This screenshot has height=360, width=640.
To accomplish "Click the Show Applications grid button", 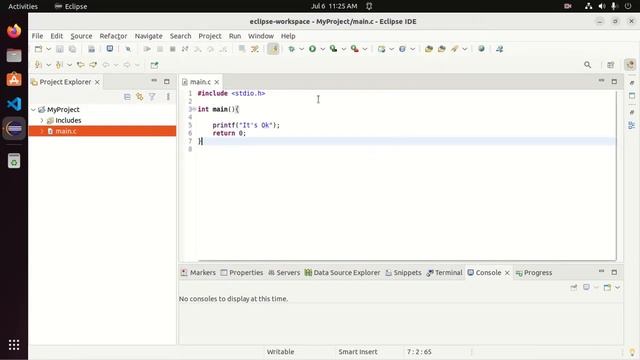I will pos(14,345).
